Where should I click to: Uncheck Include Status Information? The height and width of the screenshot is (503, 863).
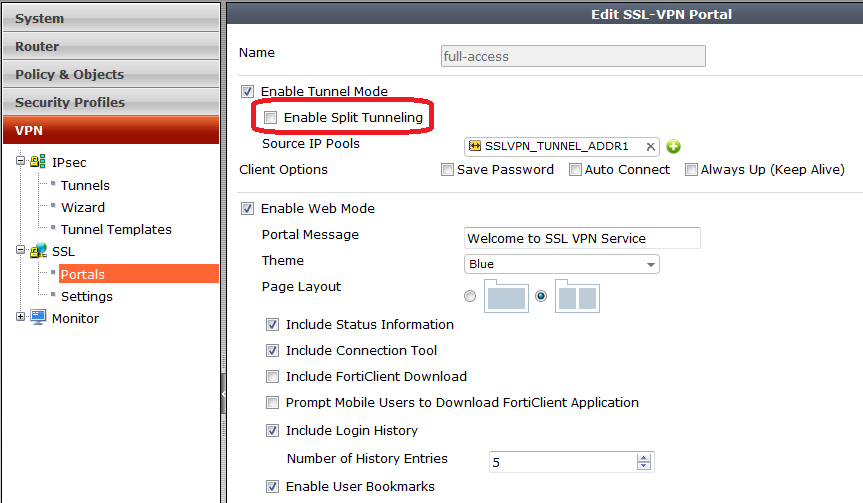pyautogui.click(x=272, y=325)
